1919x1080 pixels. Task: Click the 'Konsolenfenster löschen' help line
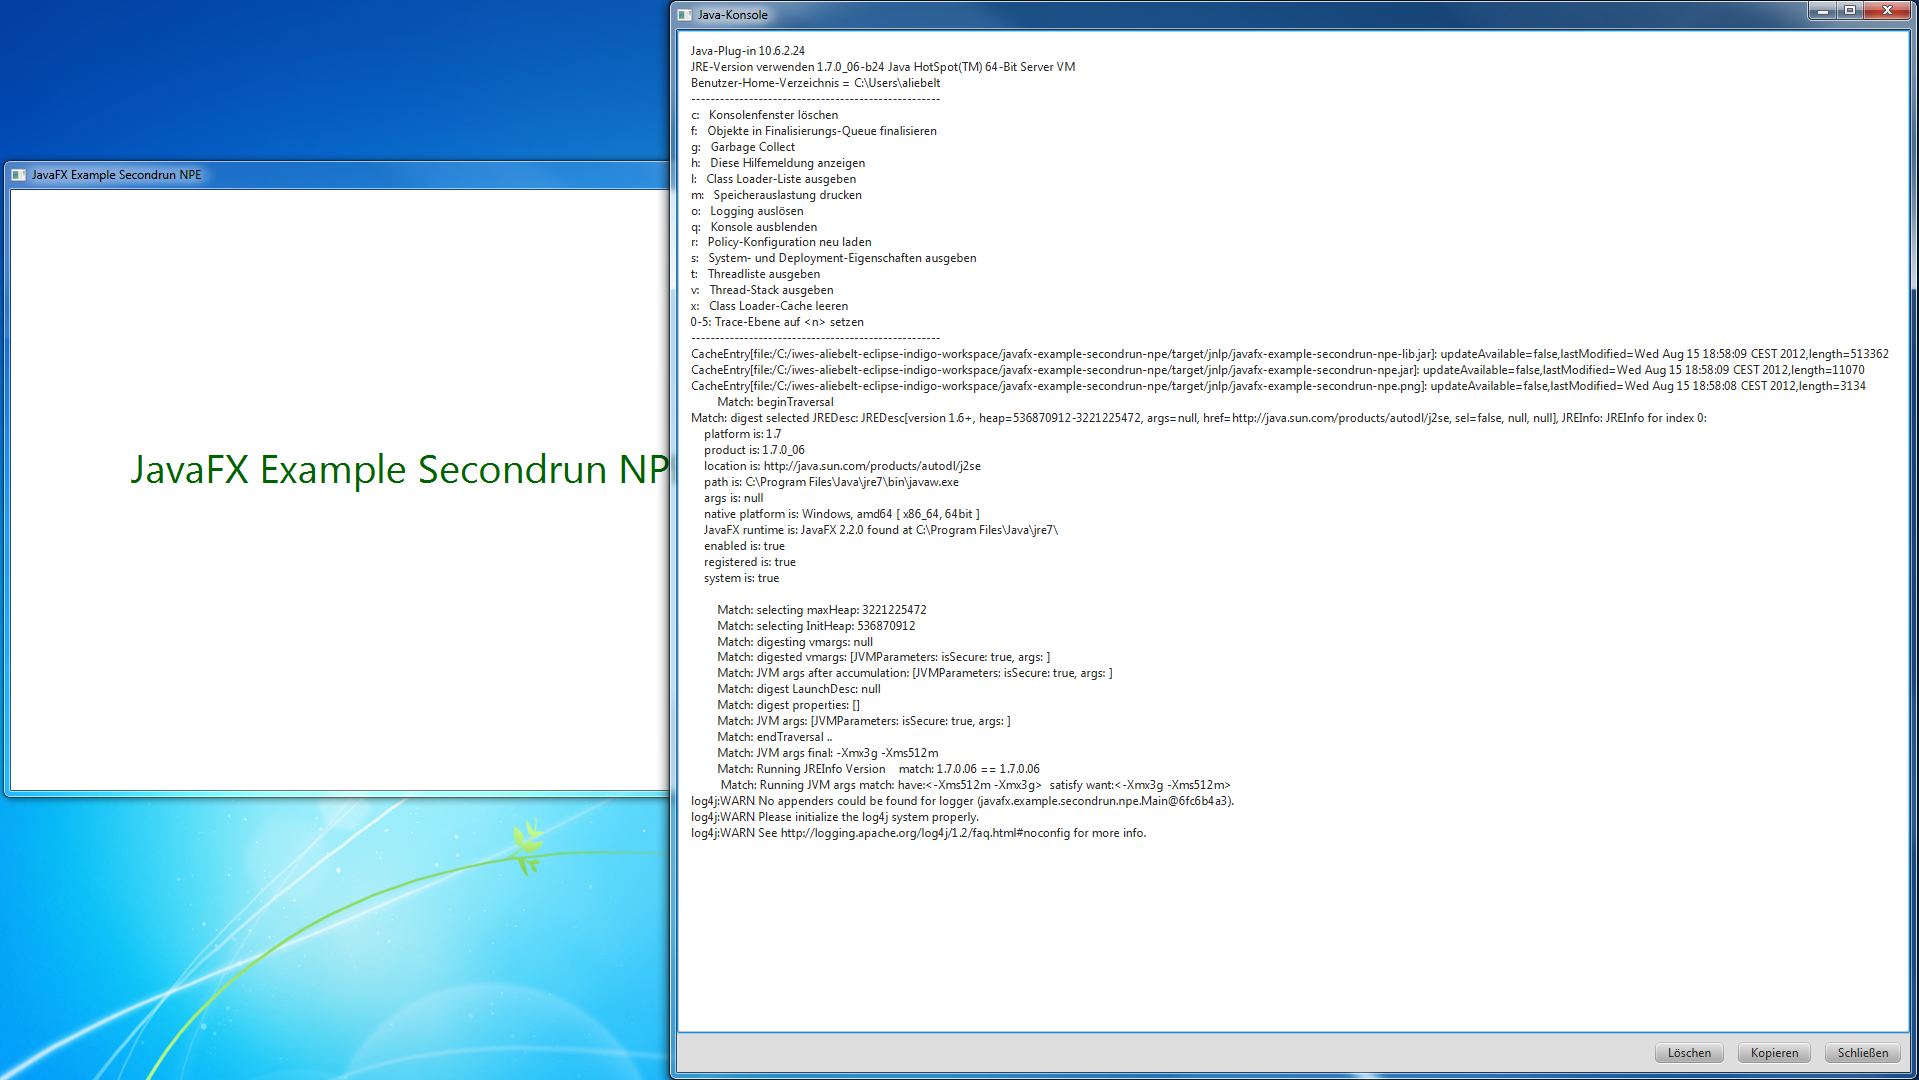tap(772, 115)
